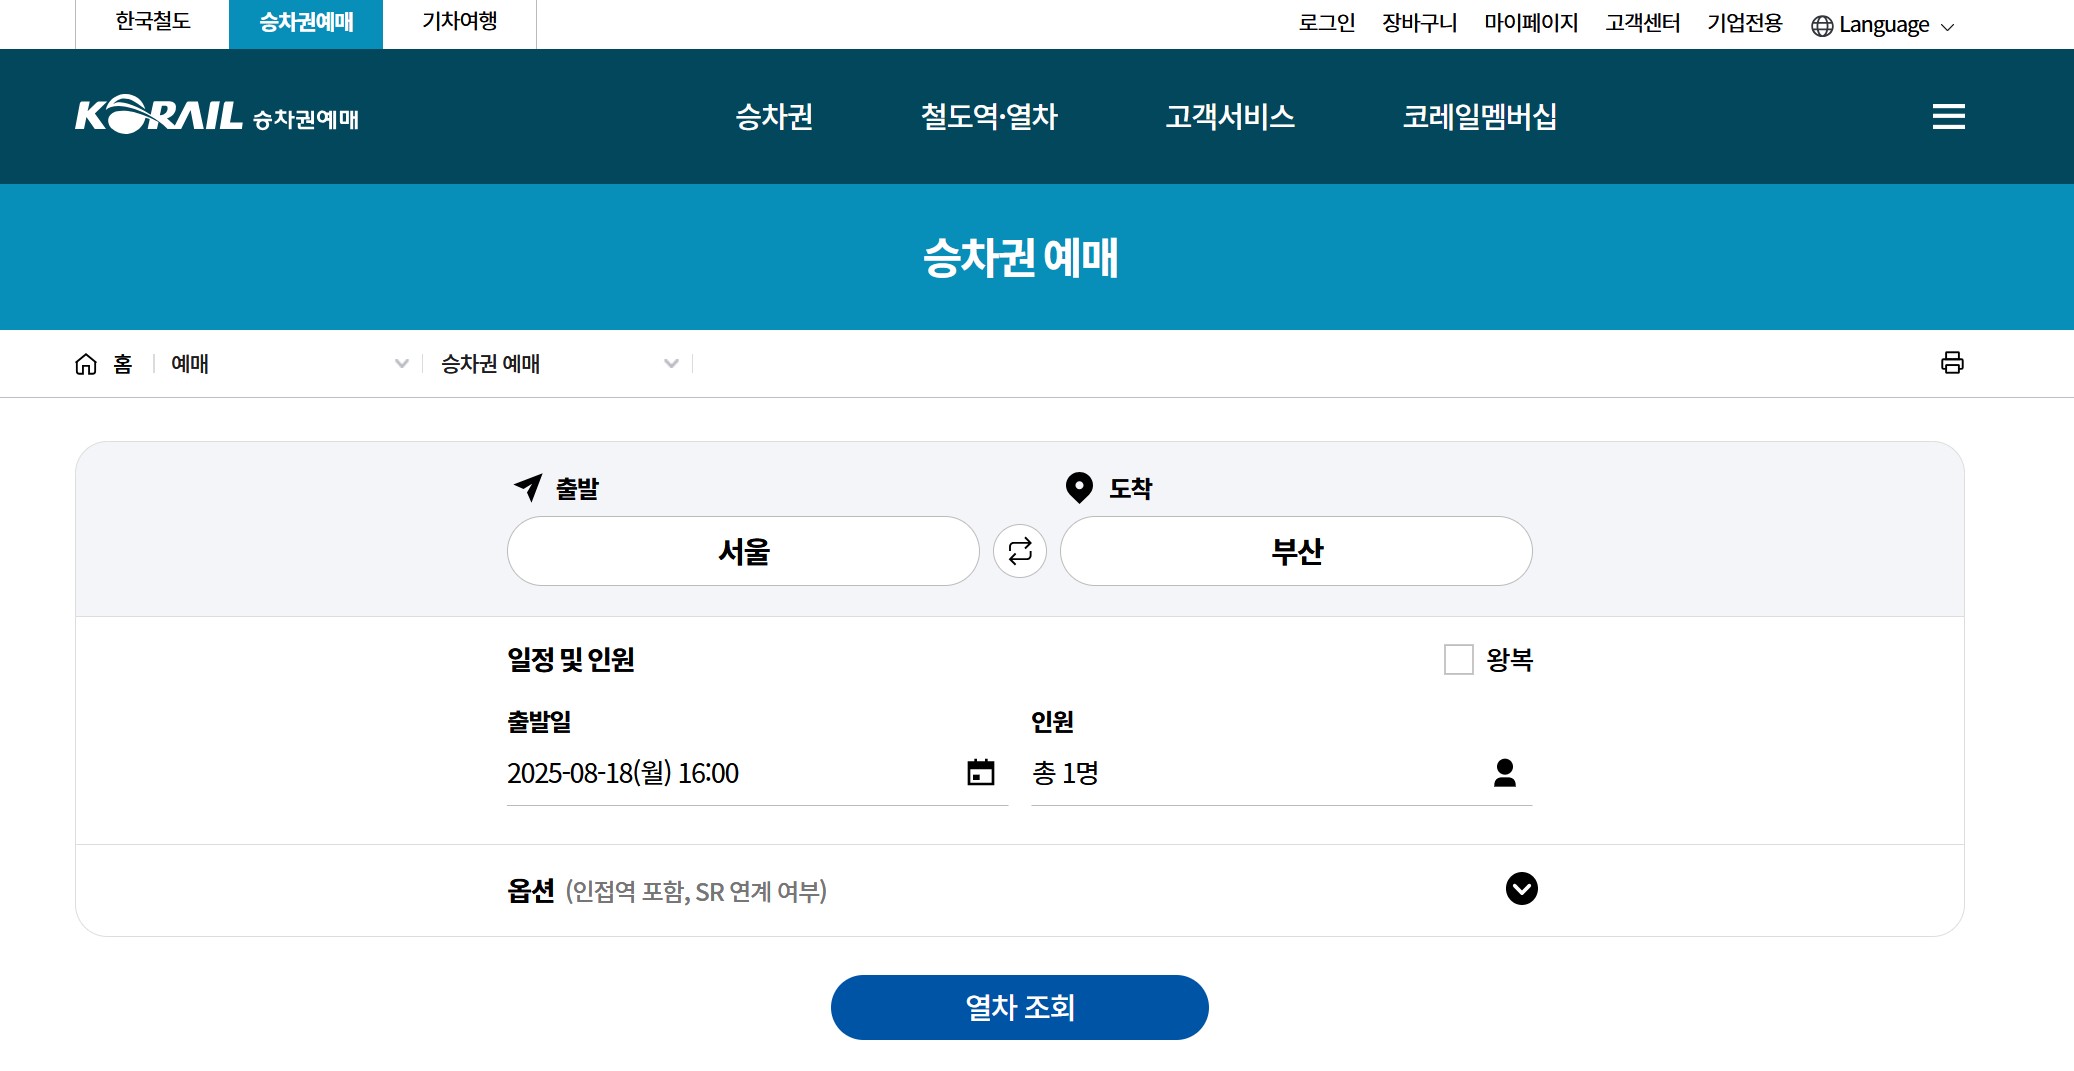Open the 기업전용 link

(1745, 23)
